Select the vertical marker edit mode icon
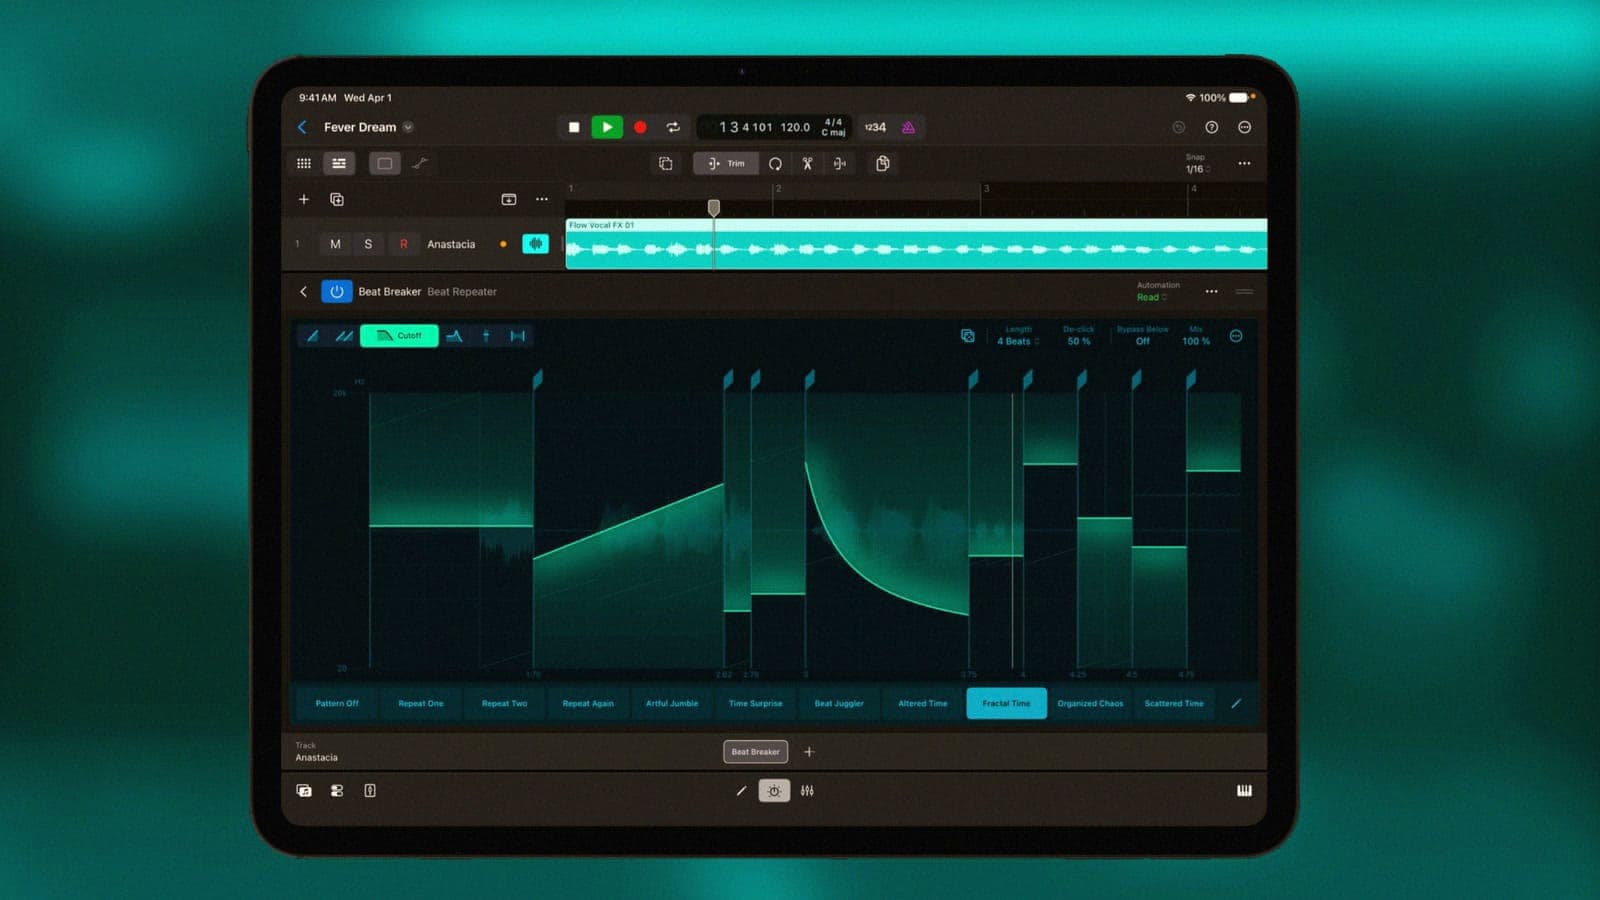 (x=486, y=336)
